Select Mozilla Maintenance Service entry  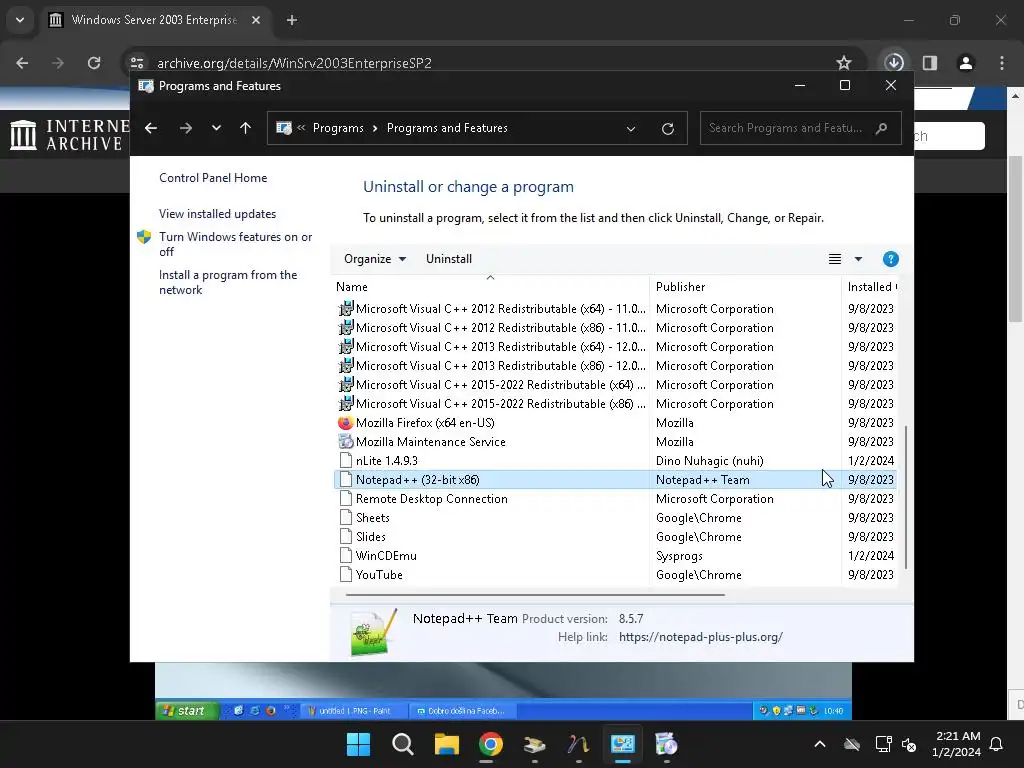pos(615,441)
